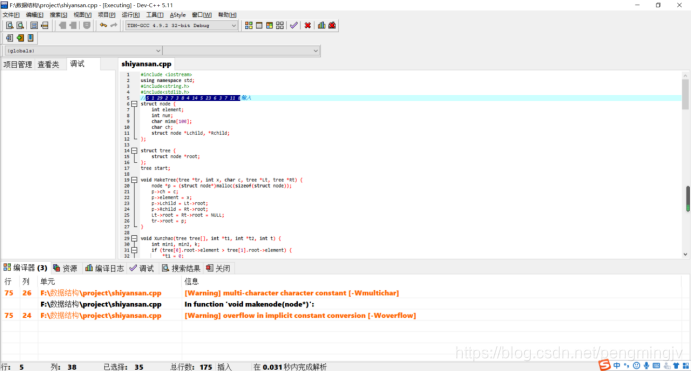Collapse the struct tree fold marker at line 14
692x371 pixels.
click(x=134, y=150)
